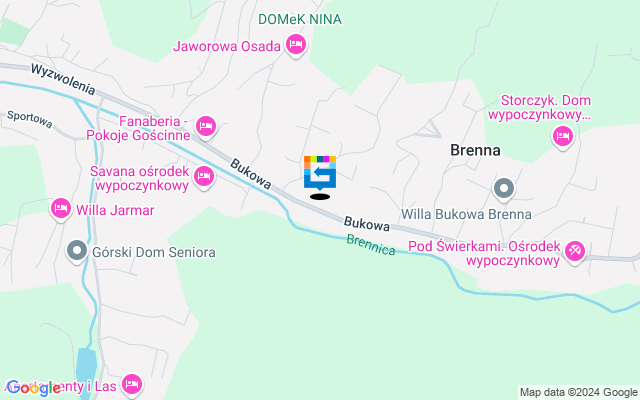Click the Google logo
The width and height of the screenshot is (640, 400).
pos(33,388)
